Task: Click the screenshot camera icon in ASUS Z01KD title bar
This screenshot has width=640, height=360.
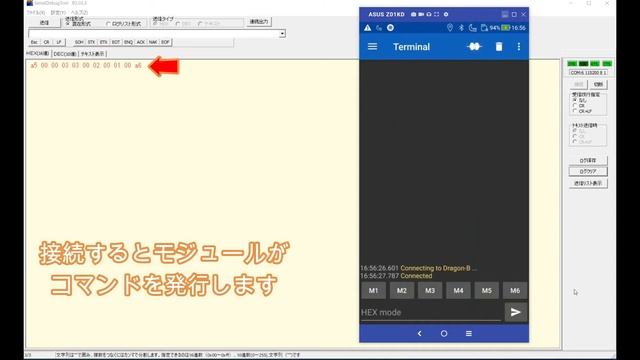Action: (x=413, y=14)
